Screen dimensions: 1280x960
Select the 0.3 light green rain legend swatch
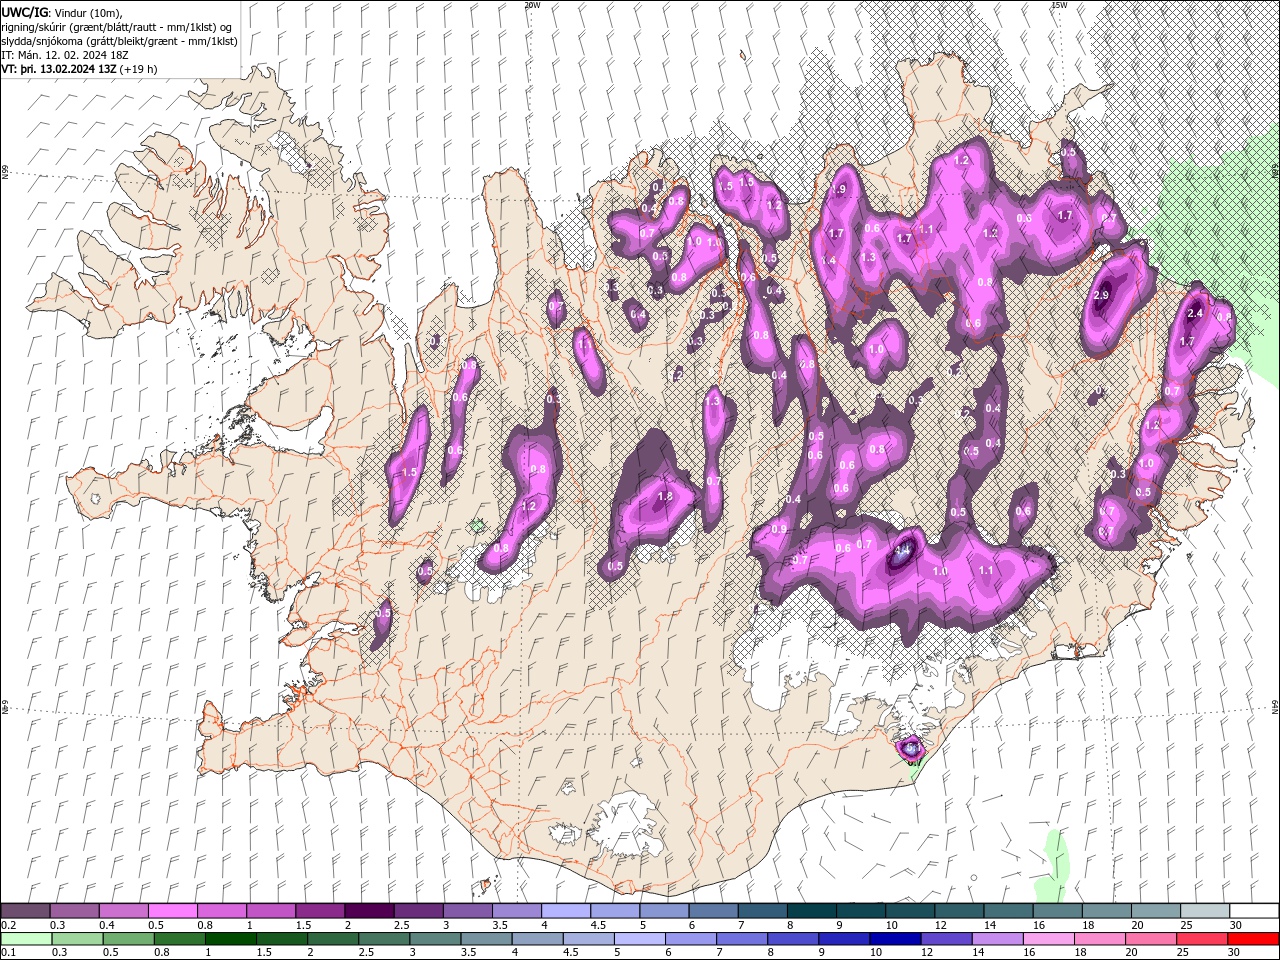77,939
